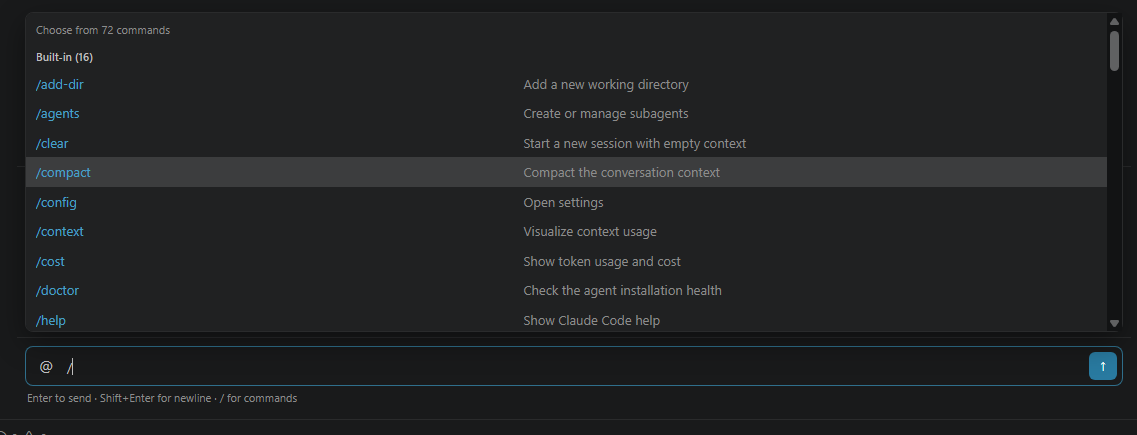Focus the message input field
The height and width of the screenshot is (435, 1137).
tap(573, 366)
